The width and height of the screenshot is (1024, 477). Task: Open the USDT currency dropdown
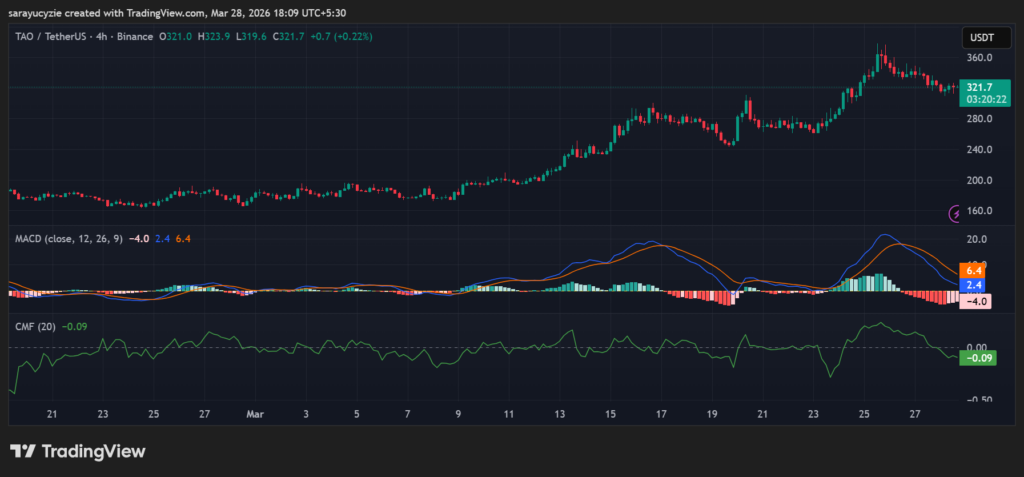[x=980, y=37]
